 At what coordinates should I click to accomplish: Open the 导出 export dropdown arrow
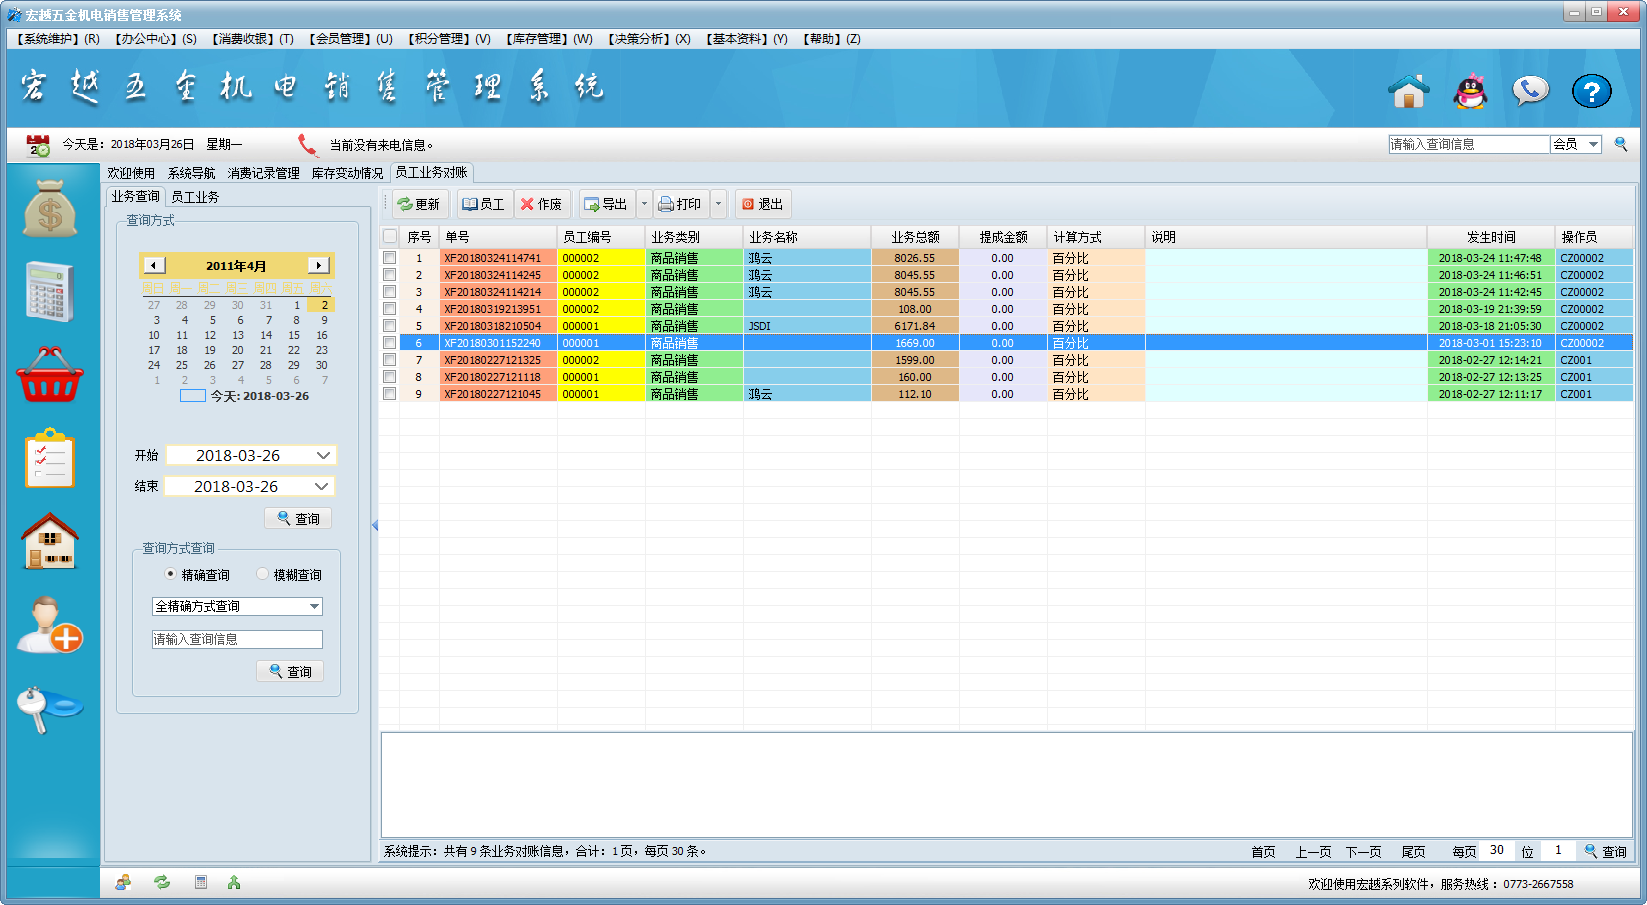pyautogui.click(x=644, y=204)
